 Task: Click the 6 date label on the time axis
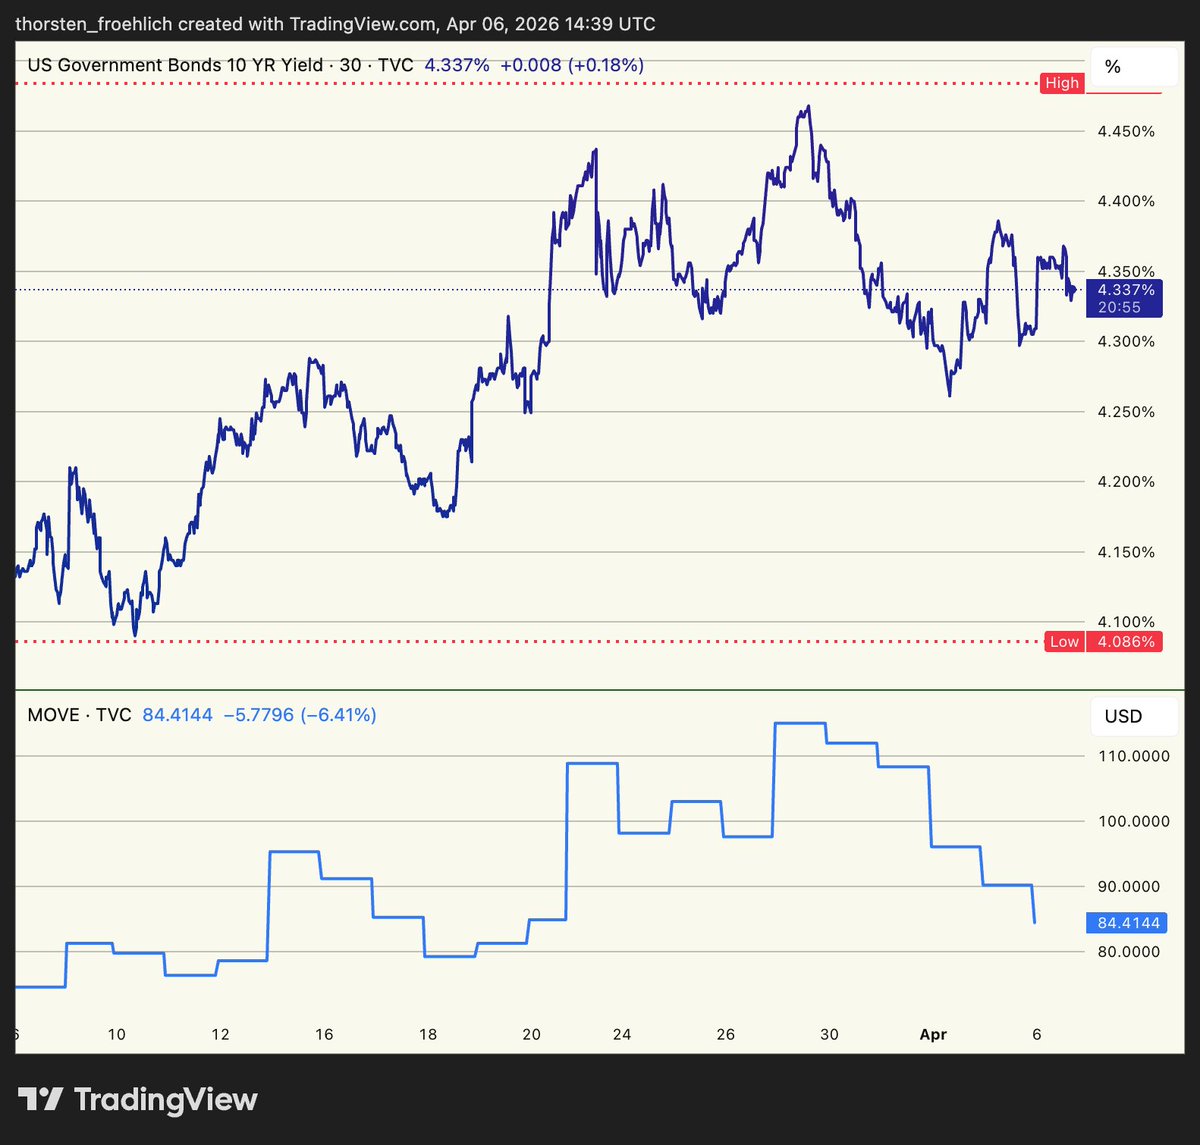pos(1036,1034)
